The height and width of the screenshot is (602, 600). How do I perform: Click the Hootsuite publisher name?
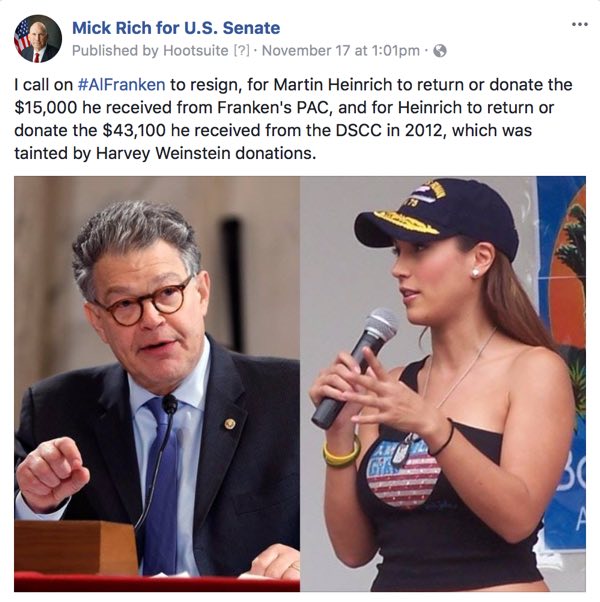196,51
